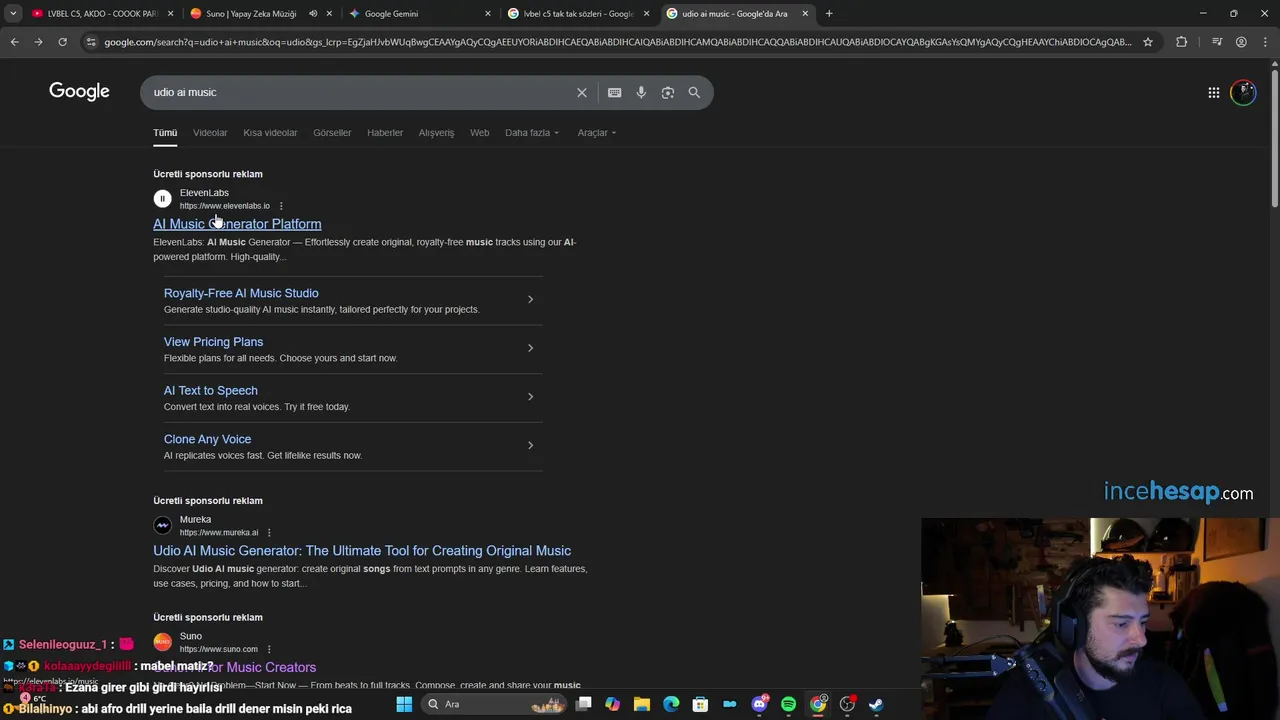
Task: Open Clone Any Voice link
Action: tap(207, 439)
